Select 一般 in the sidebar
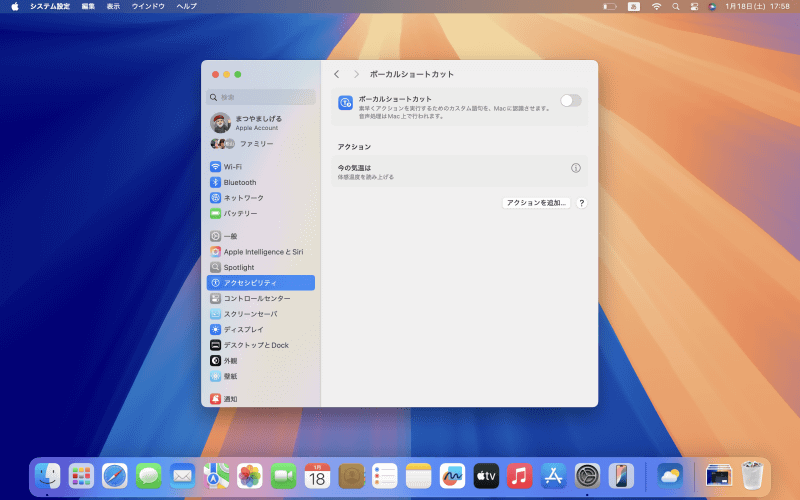Image resolution: width=800 pixels, height=500 pixels. click(x=261, y=236)
